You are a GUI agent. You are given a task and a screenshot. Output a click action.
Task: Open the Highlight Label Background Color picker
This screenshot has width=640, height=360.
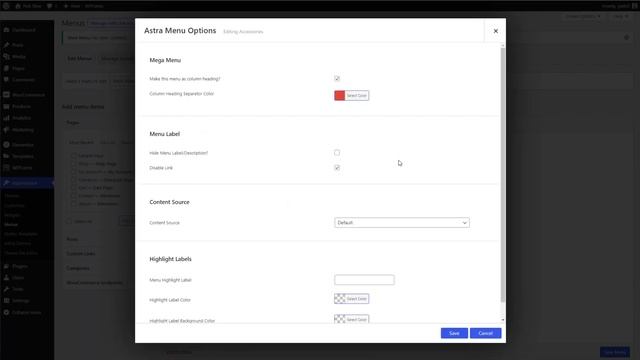click(351, 319)
